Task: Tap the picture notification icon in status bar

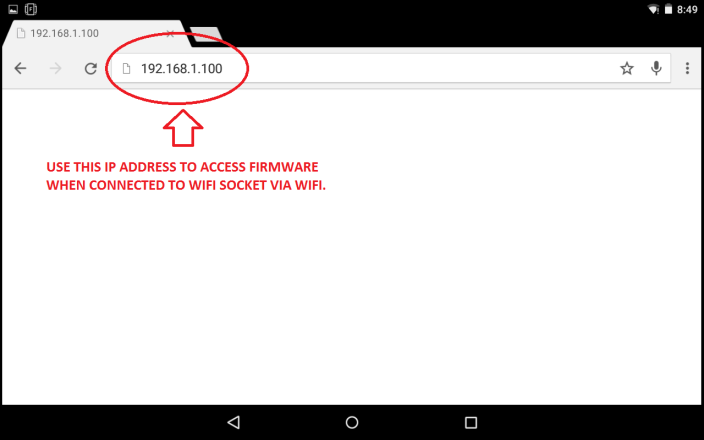Action: pos(13,9)
